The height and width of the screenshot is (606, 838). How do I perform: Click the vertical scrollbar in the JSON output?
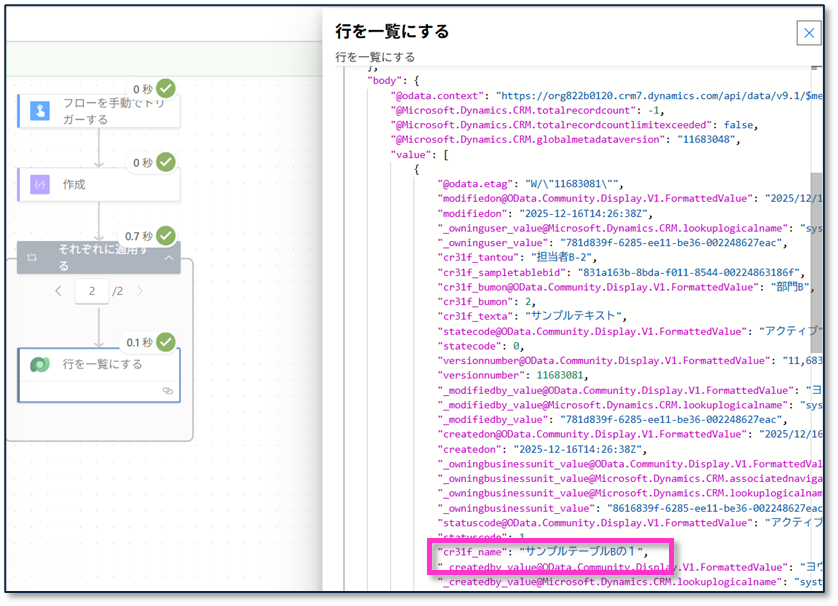816,230
